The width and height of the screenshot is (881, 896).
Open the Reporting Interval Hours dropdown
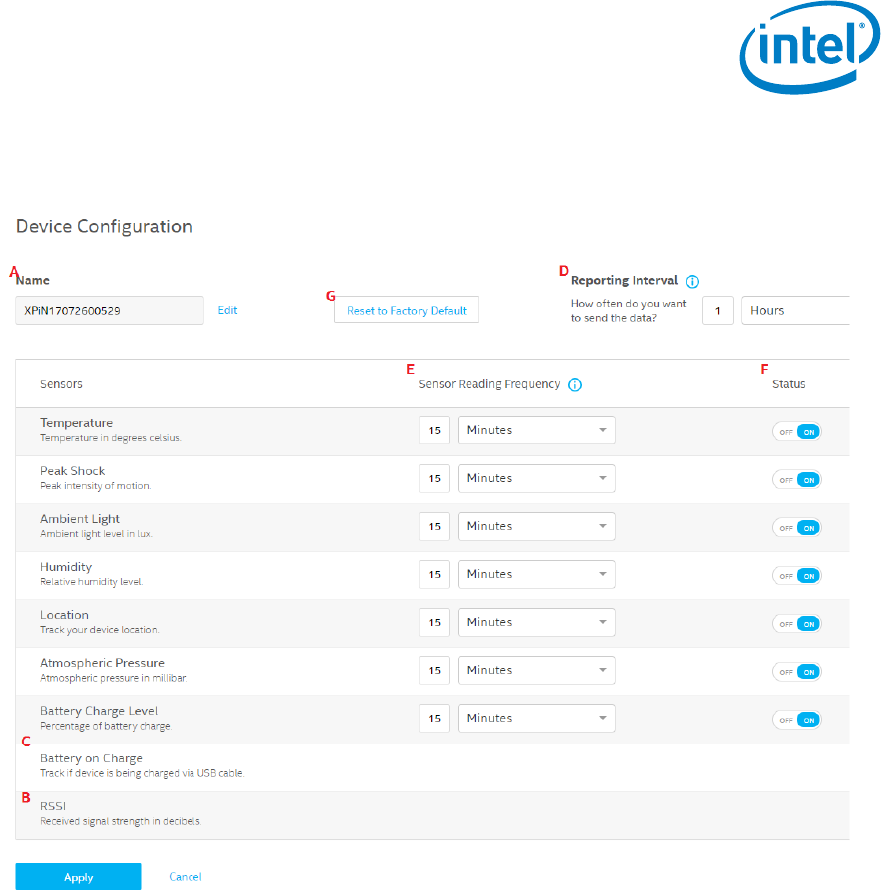coord(796,311)
